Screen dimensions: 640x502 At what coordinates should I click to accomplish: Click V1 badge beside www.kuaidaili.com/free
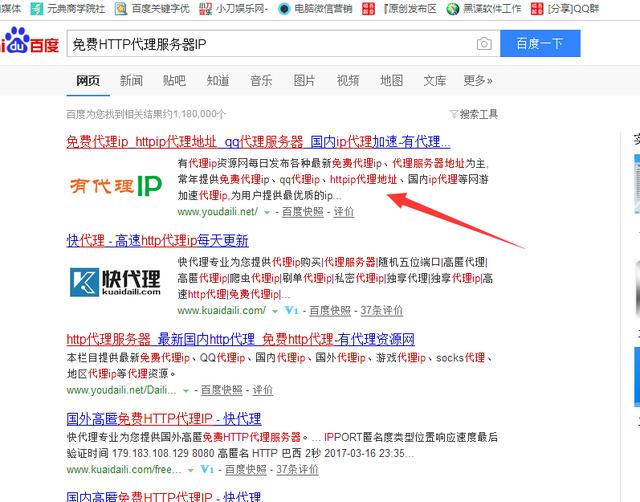pyautogui.click(x=207, y=470)
